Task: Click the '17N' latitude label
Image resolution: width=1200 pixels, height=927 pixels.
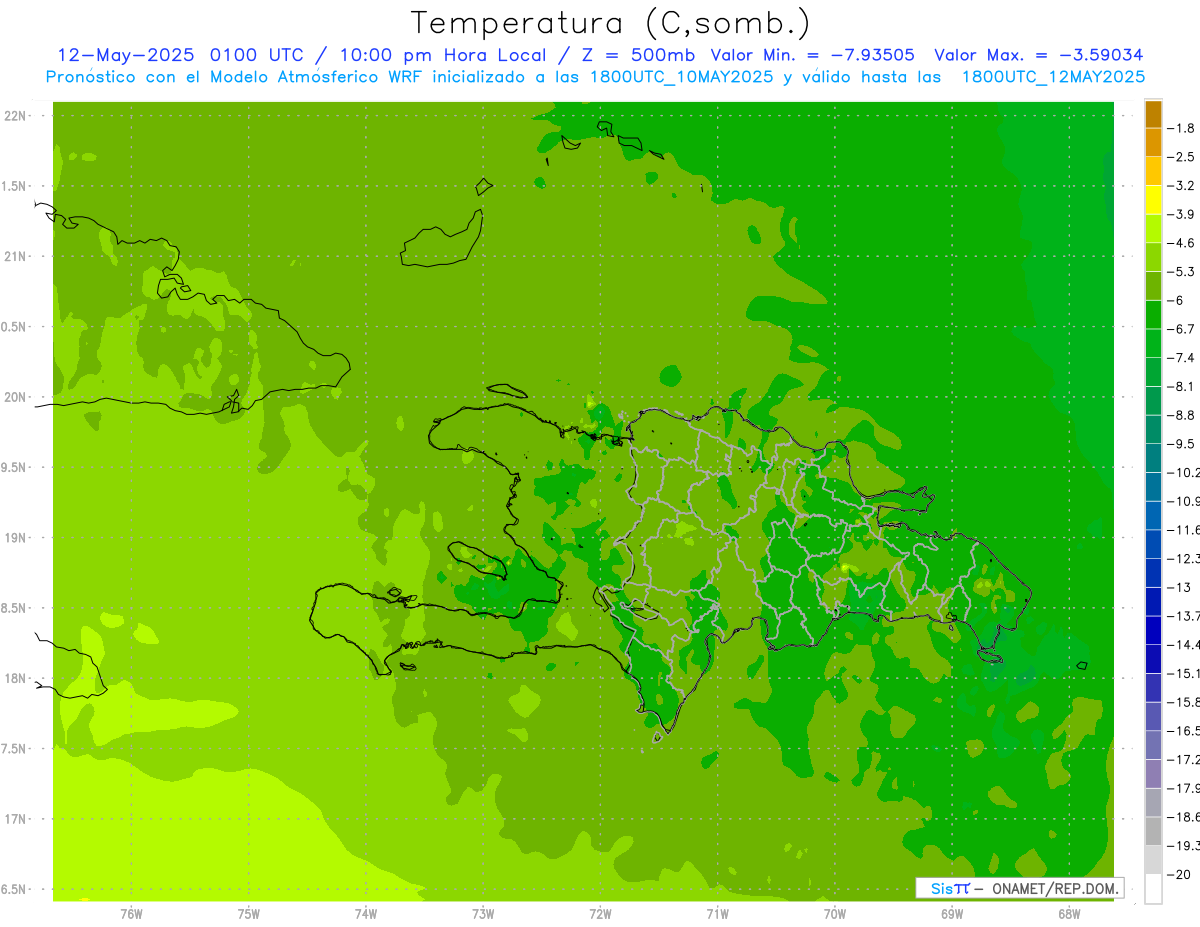Action: point(16,819)
